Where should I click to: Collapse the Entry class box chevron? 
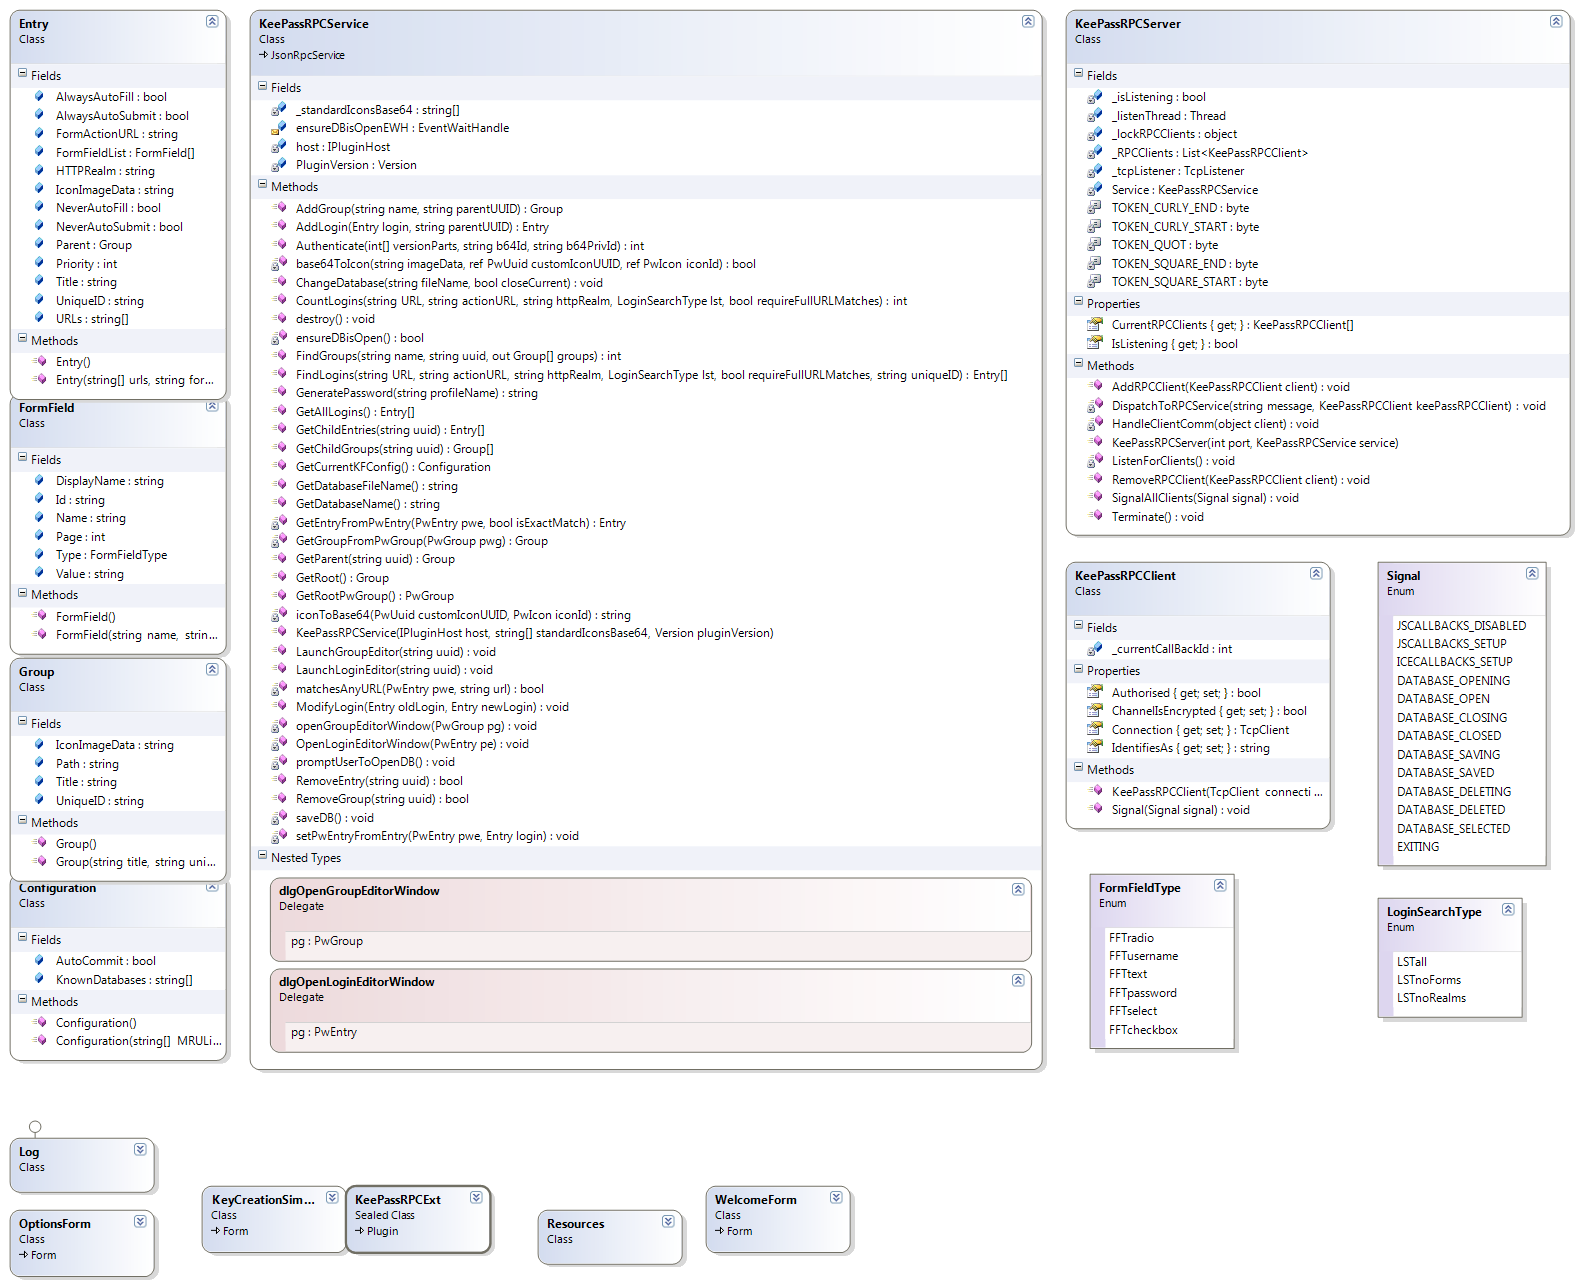(x=212, y=21)
